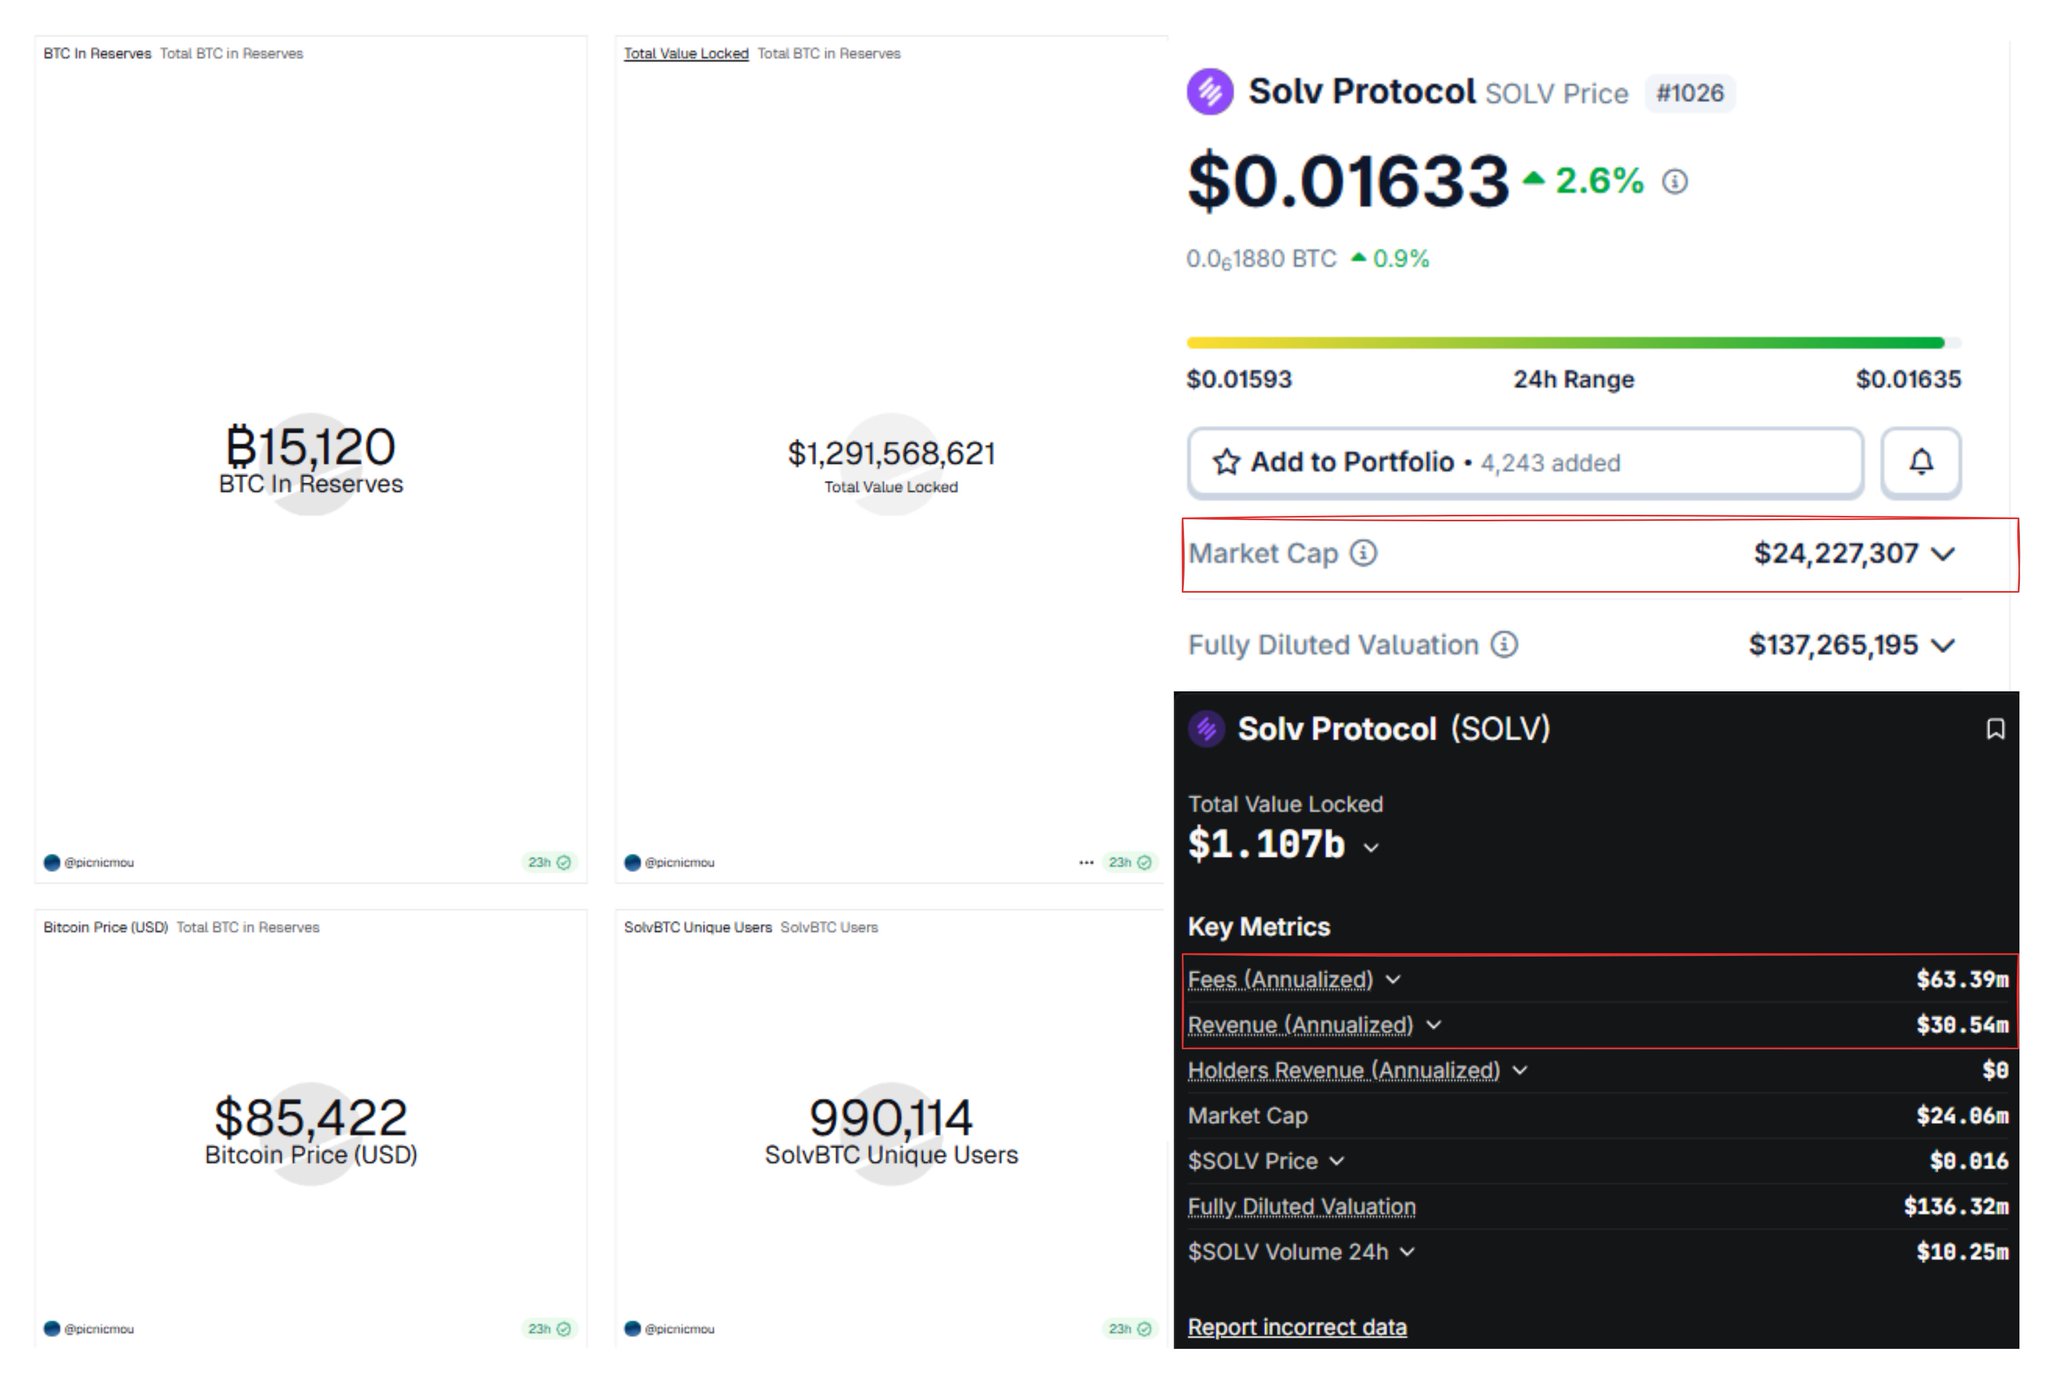This screenshot has width=2048, height=1378.
Task: Open the $1.107b Total Value Locked dropdown
Action: click(x=1371, y=848)
